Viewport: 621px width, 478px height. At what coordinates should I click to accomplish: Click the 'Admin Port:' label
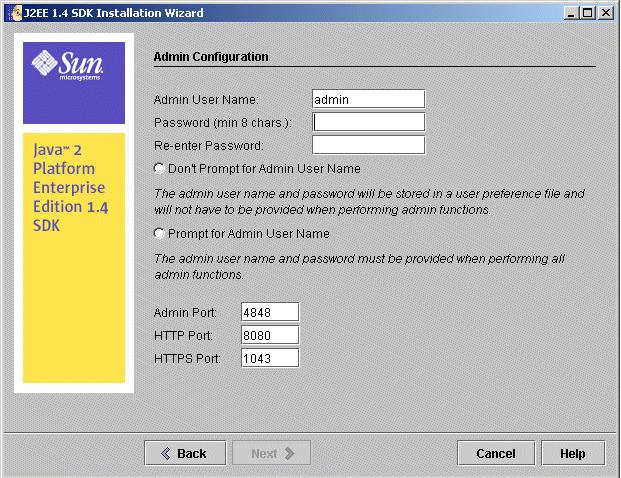(185, 312)
